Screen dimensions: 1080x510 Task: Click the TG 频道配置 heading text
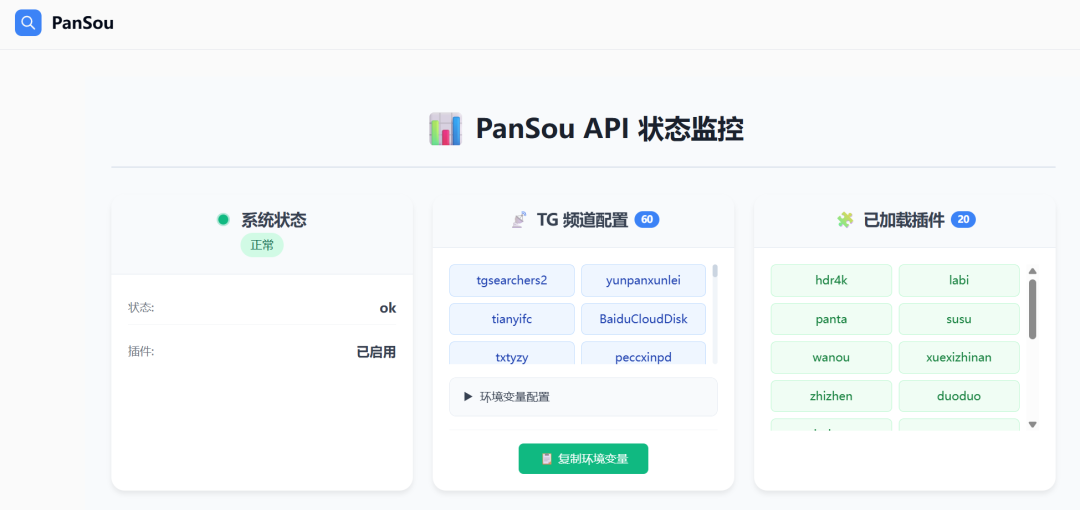pos(582,220)
